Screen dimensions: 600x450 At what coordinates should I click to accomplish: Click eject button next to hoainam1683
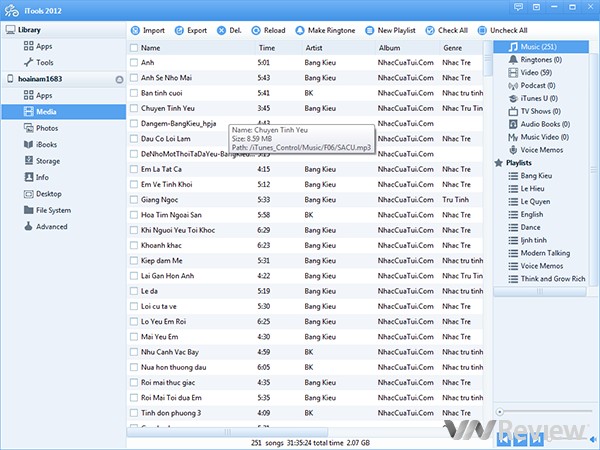click(119, 80)
